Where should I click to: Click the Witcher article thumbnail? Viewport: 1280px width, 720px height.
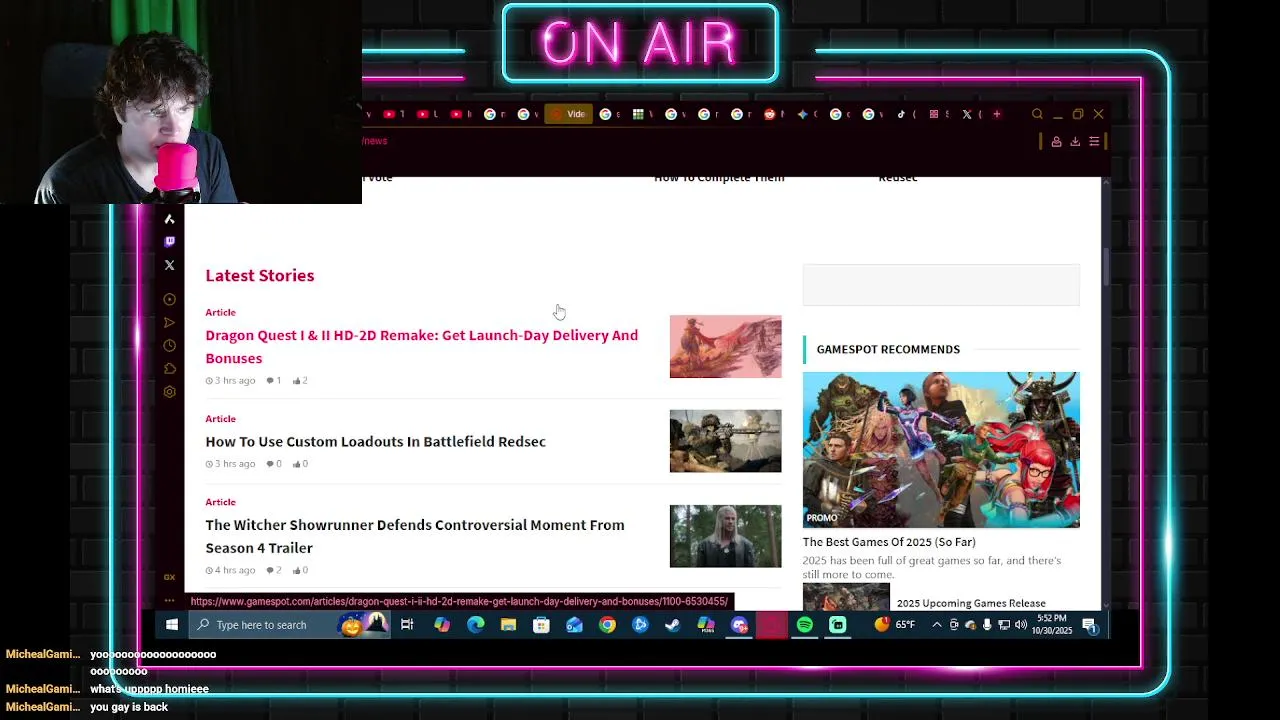coord(725,536)
